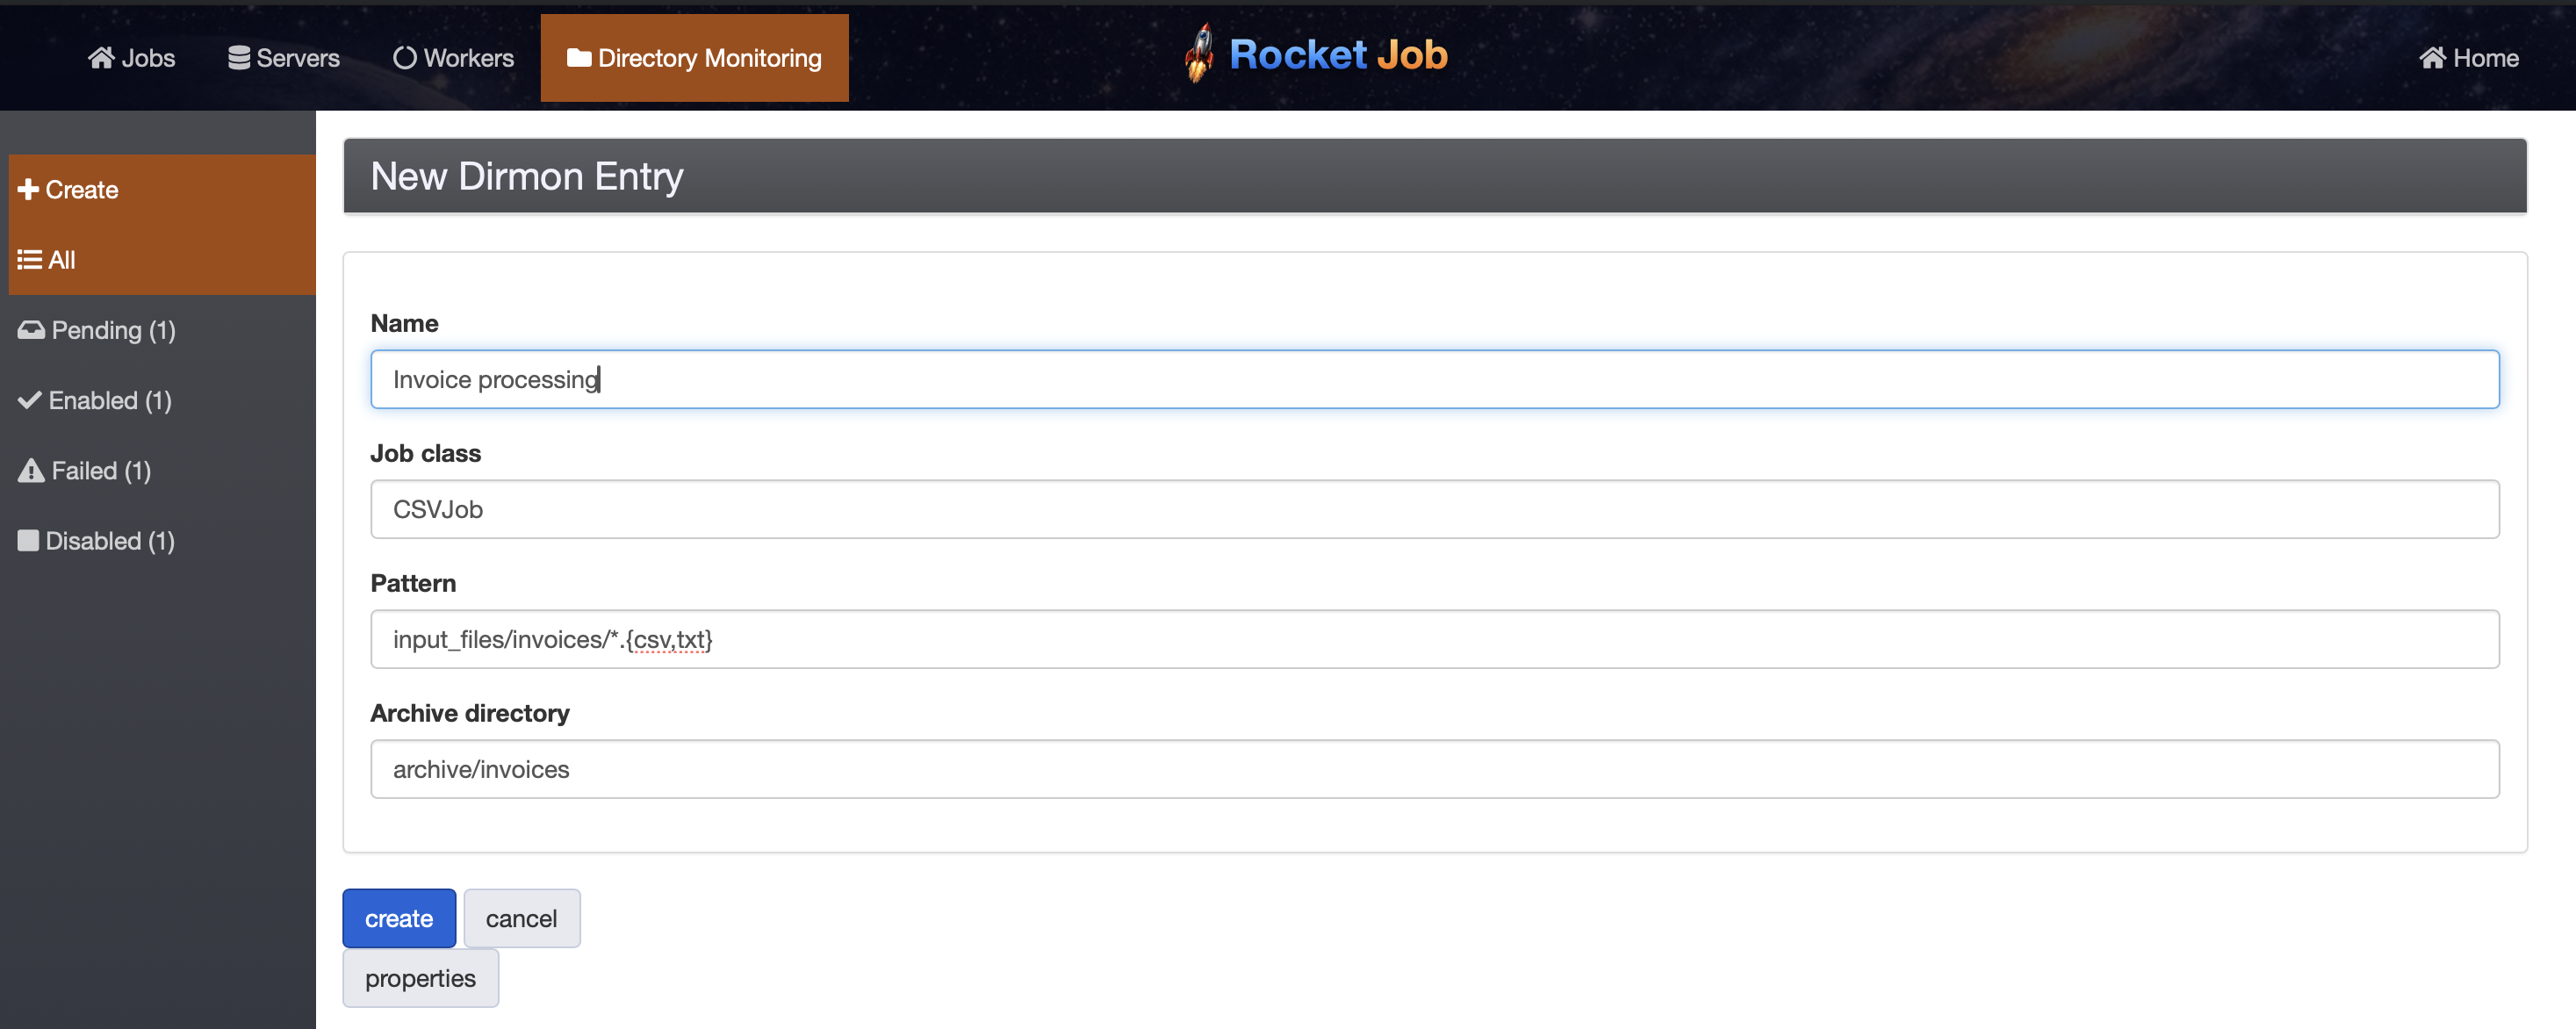
Task: Focus the Job class input field
Action: (x=1435, y=509)
